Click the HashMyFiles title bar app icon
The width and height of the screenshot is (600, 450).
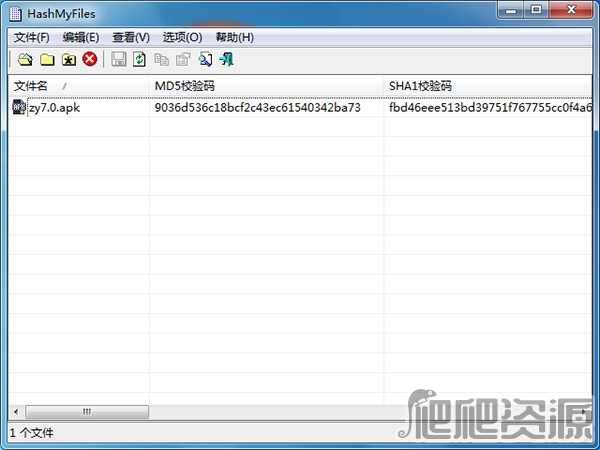[x=16, y=14]
